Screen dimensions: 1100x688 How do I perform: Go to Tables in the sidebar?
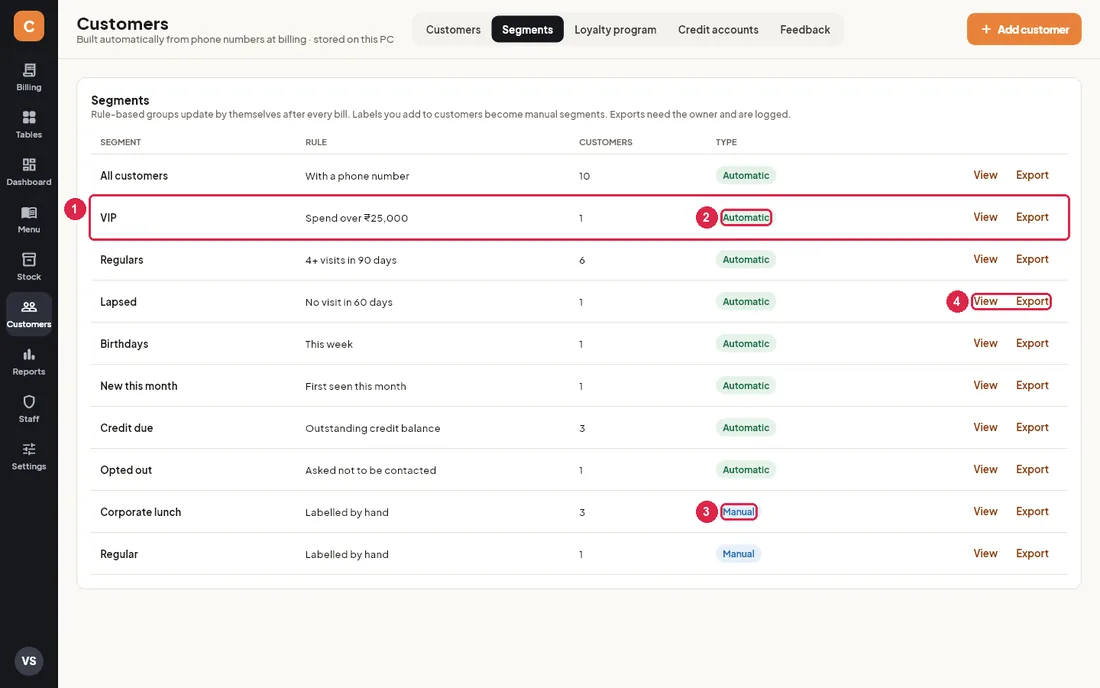point(29,124)
